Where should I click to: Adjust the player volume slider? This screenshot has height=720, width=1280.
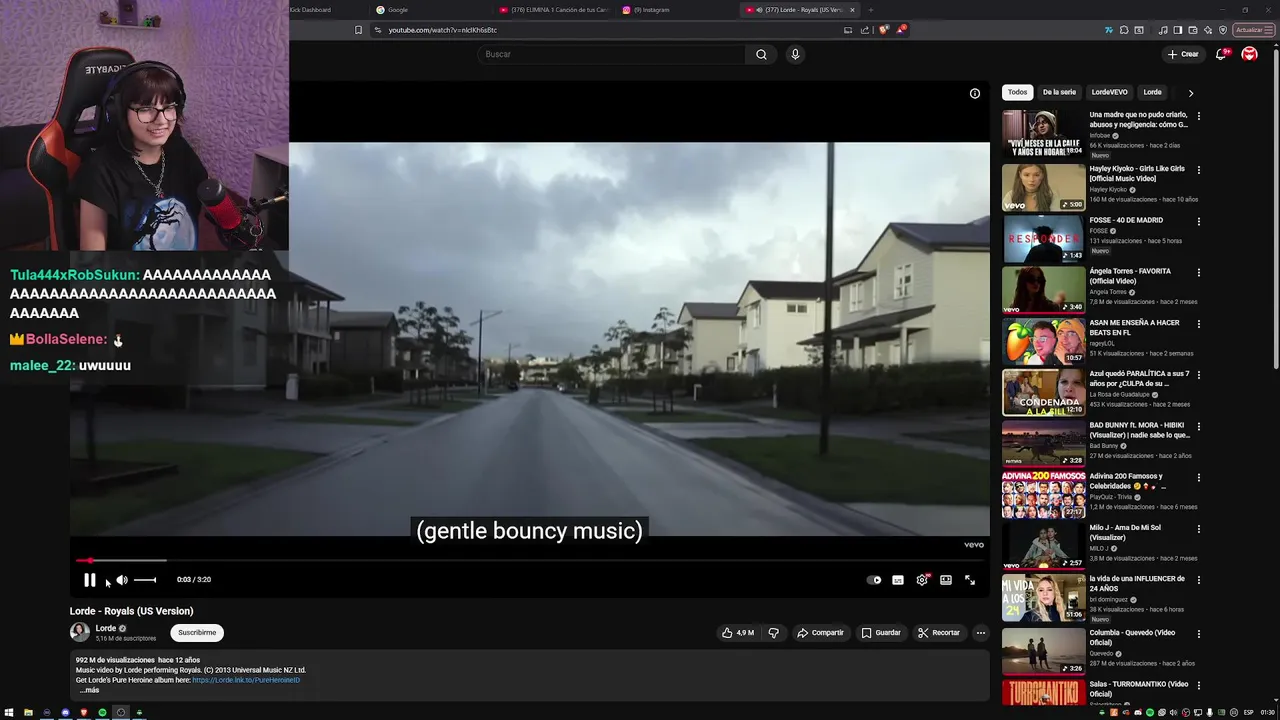pyautogui.click(x=145, y=580)
